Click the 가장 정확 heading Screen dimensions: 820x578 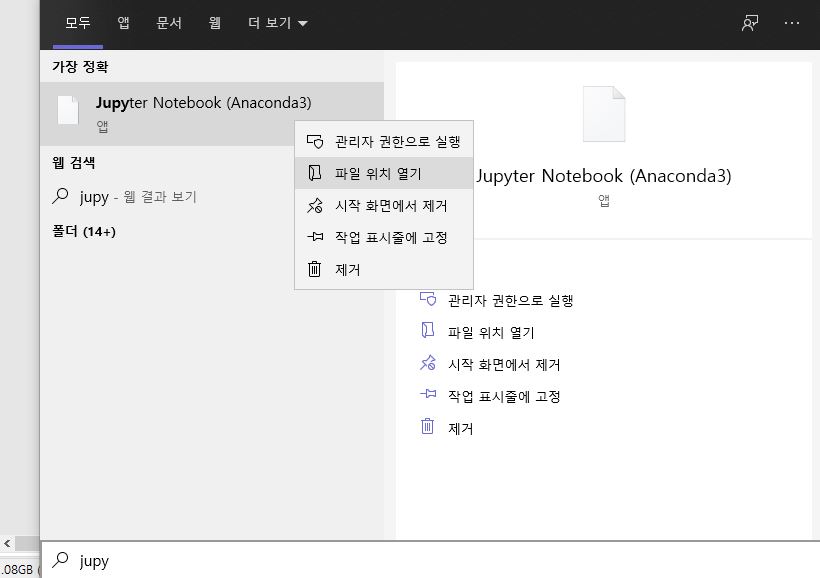[x=80, y=66]
